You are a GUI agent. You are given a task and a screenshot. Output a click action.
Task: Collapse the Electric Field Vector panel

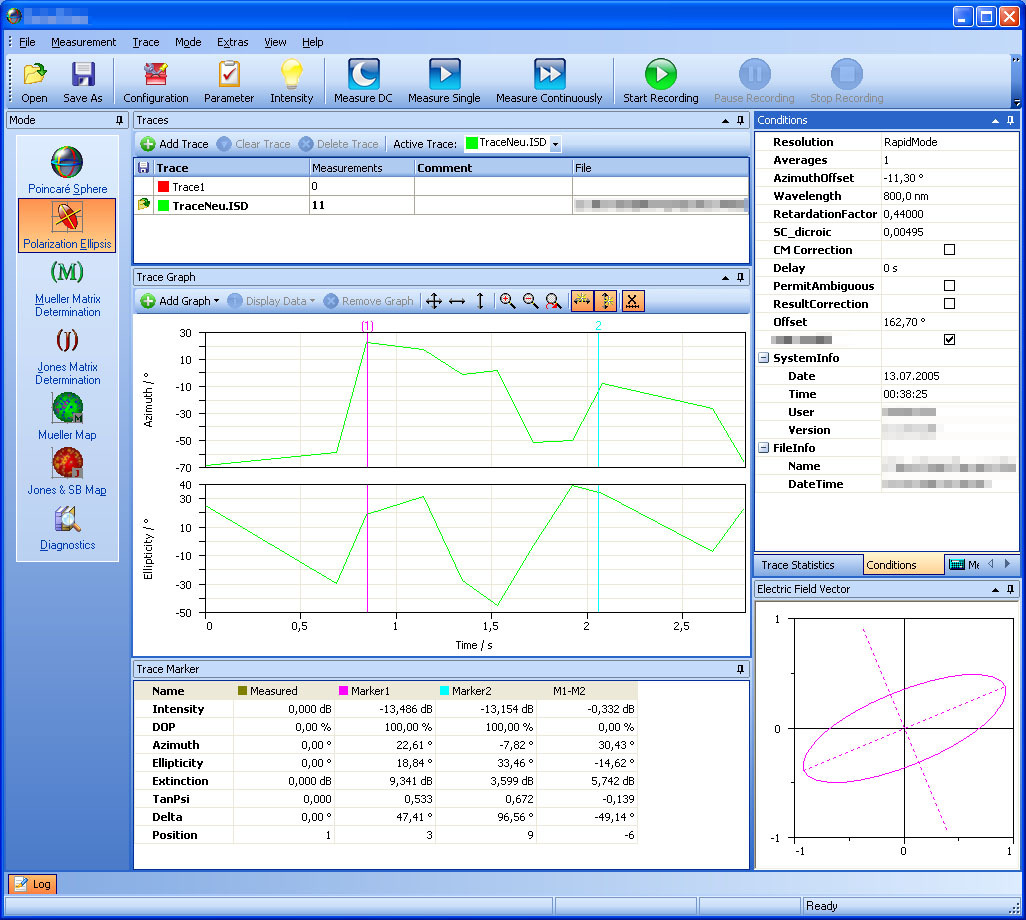tap(995, 590)
